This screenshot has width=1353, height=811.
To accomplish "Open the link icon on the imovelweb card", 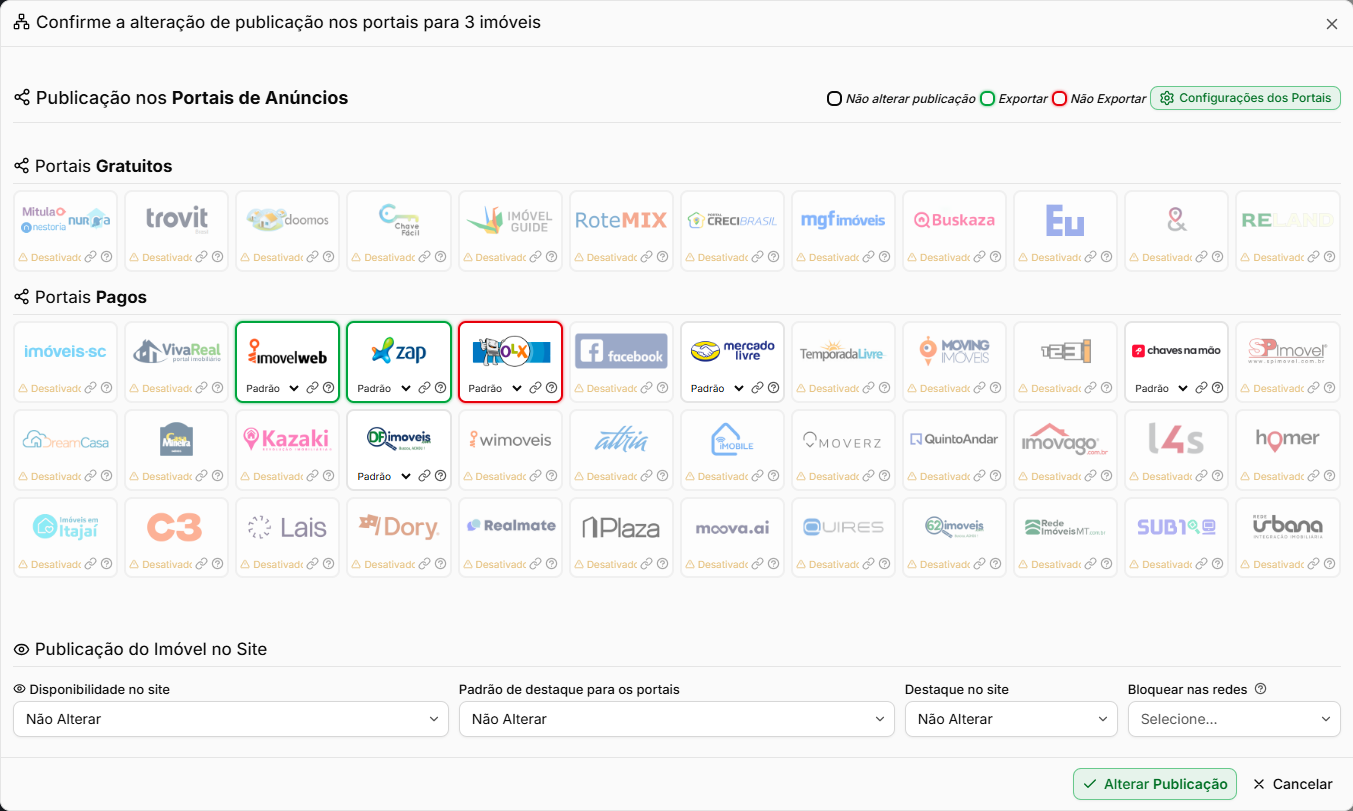I will pos(312,388).
